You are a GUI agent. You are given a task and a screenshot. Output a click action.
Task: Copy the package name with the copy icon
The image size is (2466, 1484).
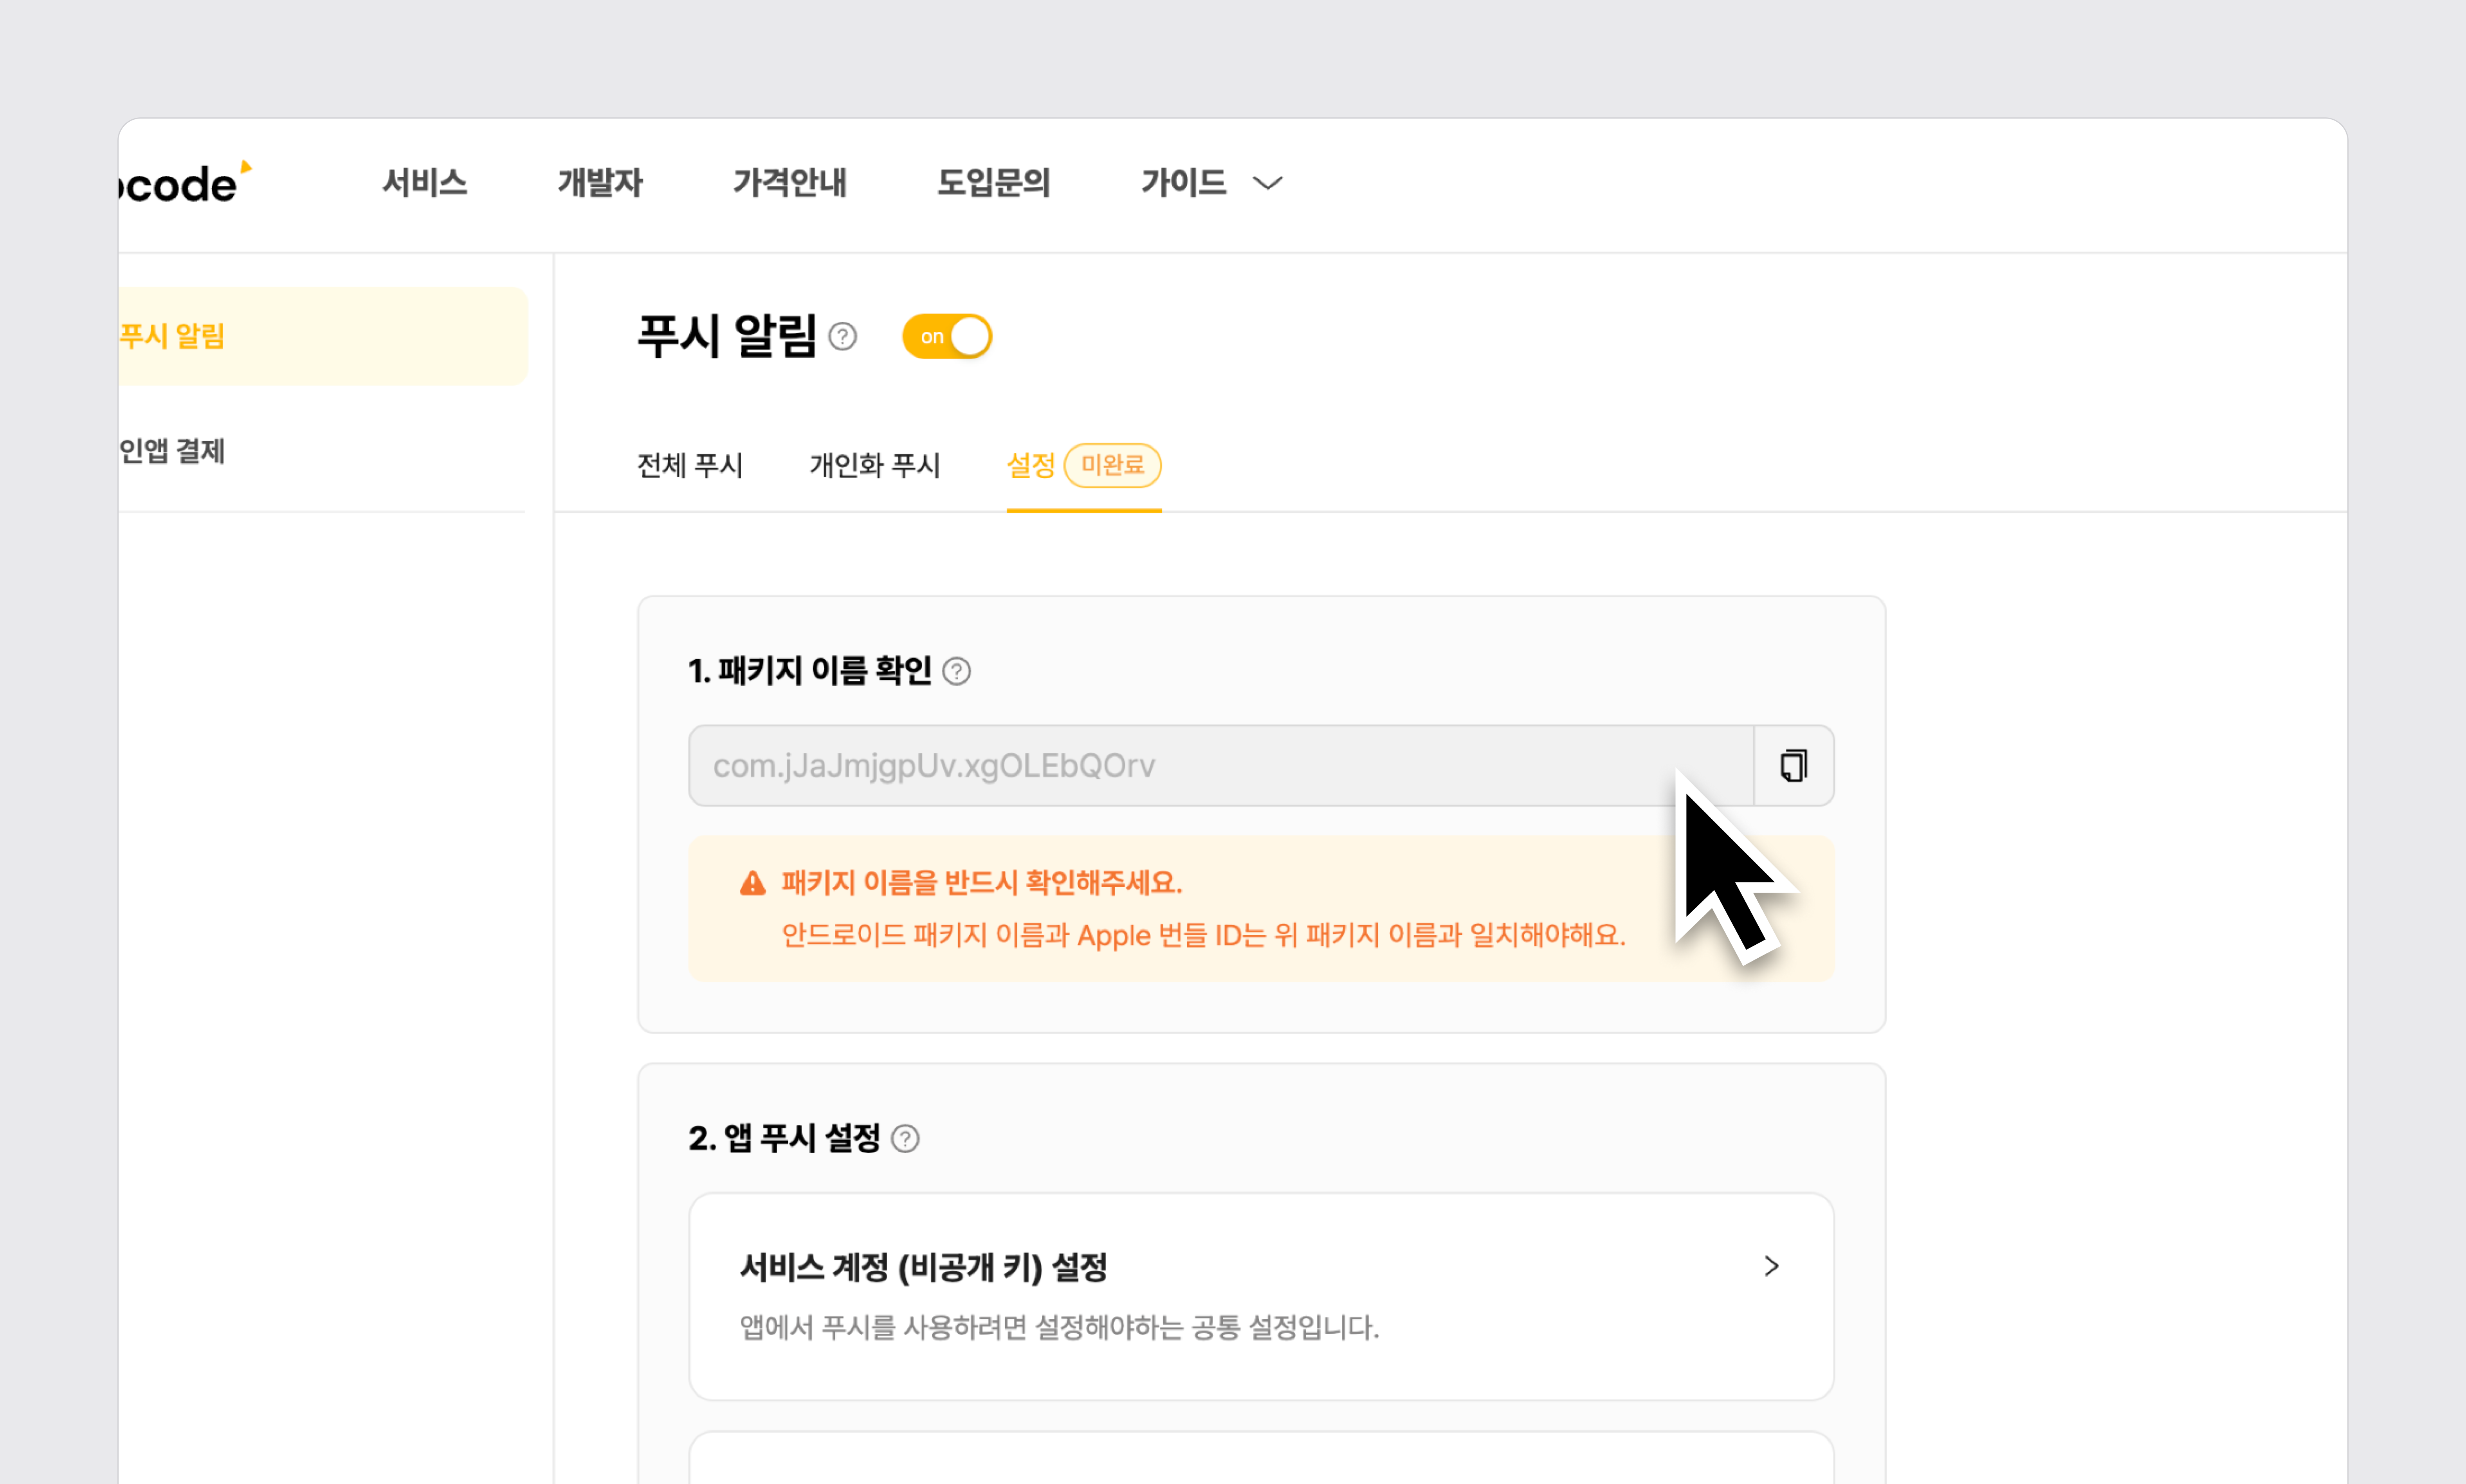(1794, 766)
